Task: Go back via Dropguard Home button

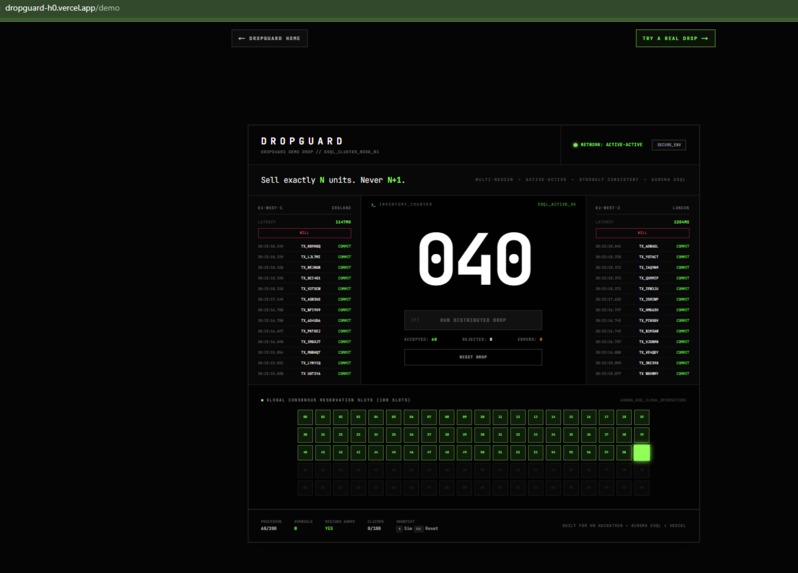Action: [x=269, y=38]
